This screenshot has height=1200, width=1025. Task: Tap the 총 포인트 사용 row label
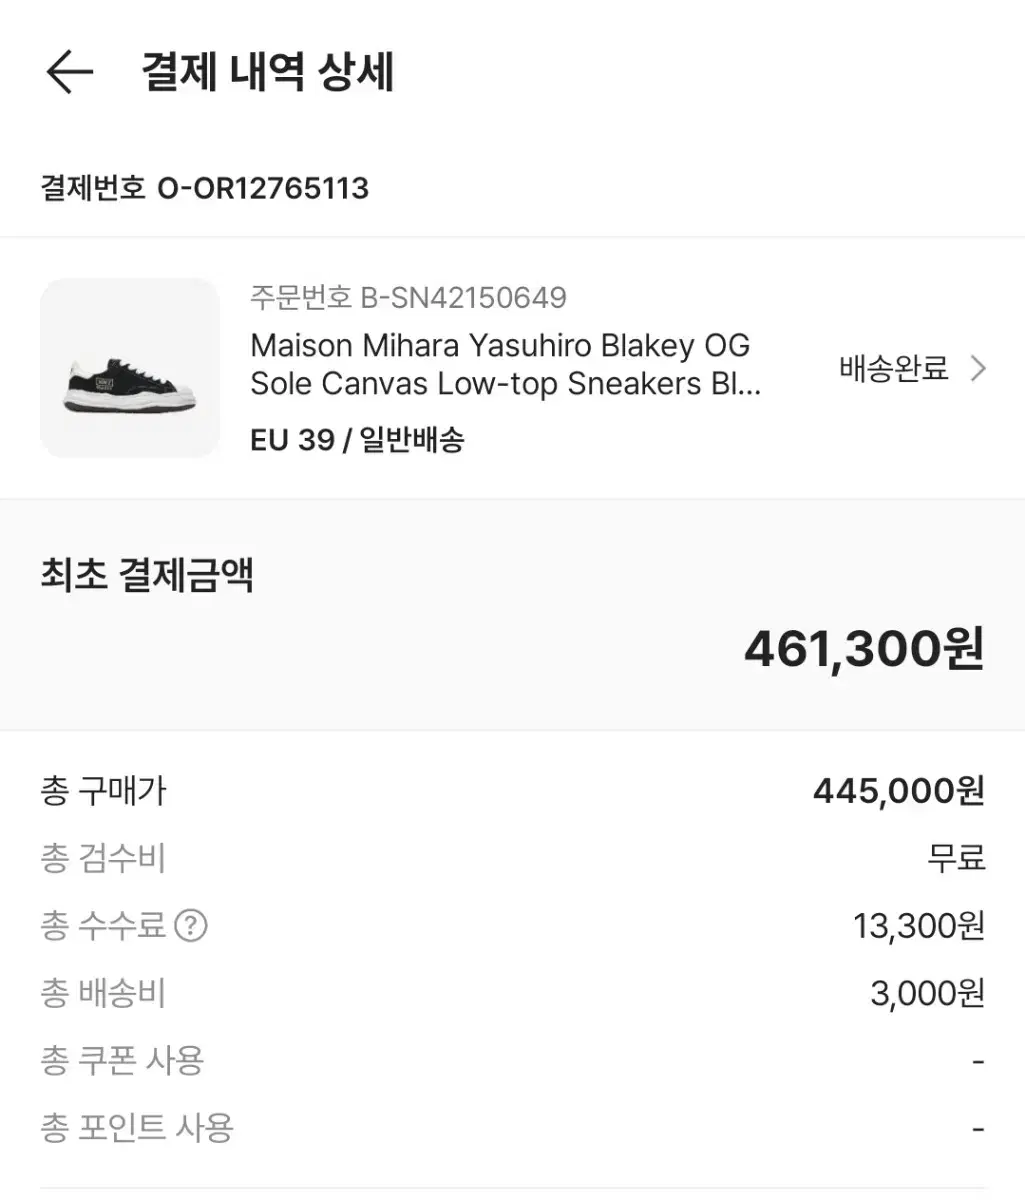tap(137, 1128)
